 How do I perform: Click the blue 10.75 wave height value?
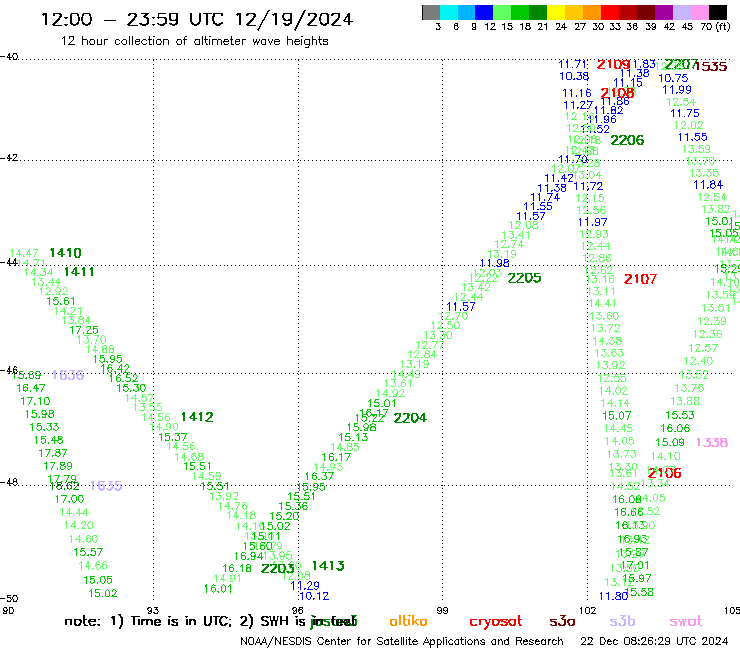click(673, 78)
